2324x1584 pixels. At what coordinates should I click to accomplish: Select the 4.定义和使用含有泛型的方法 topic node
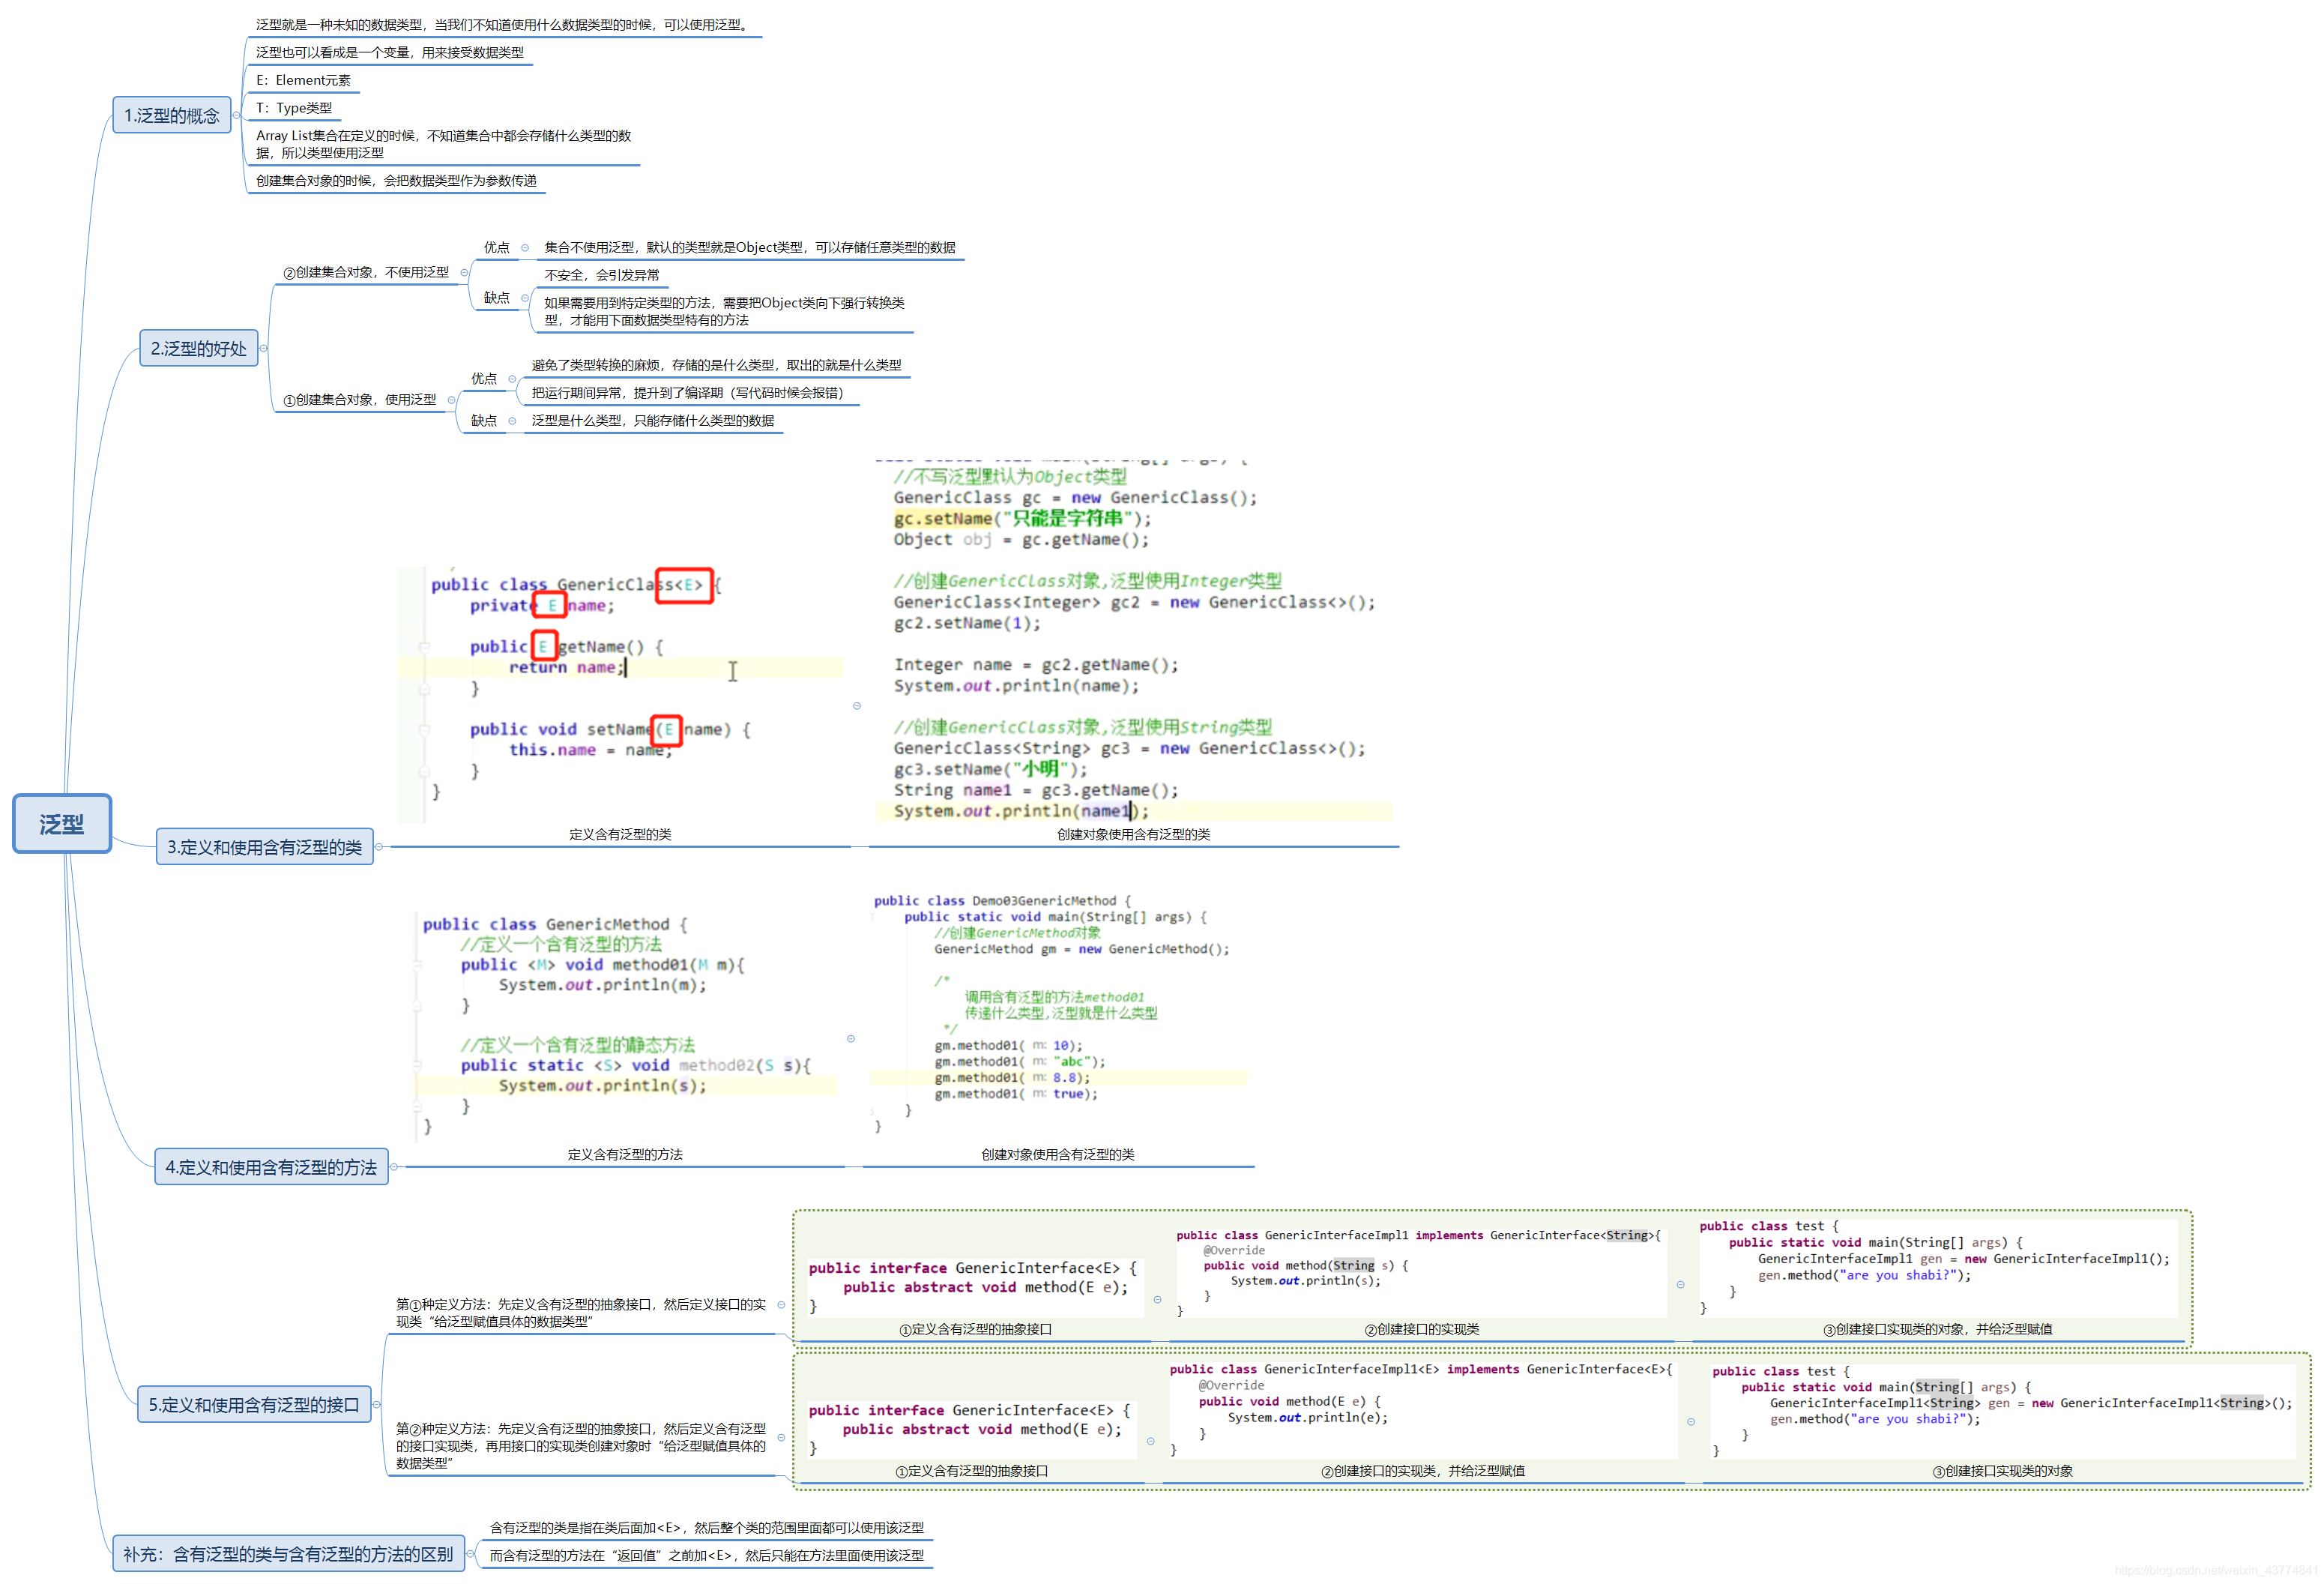point(271,1166)
